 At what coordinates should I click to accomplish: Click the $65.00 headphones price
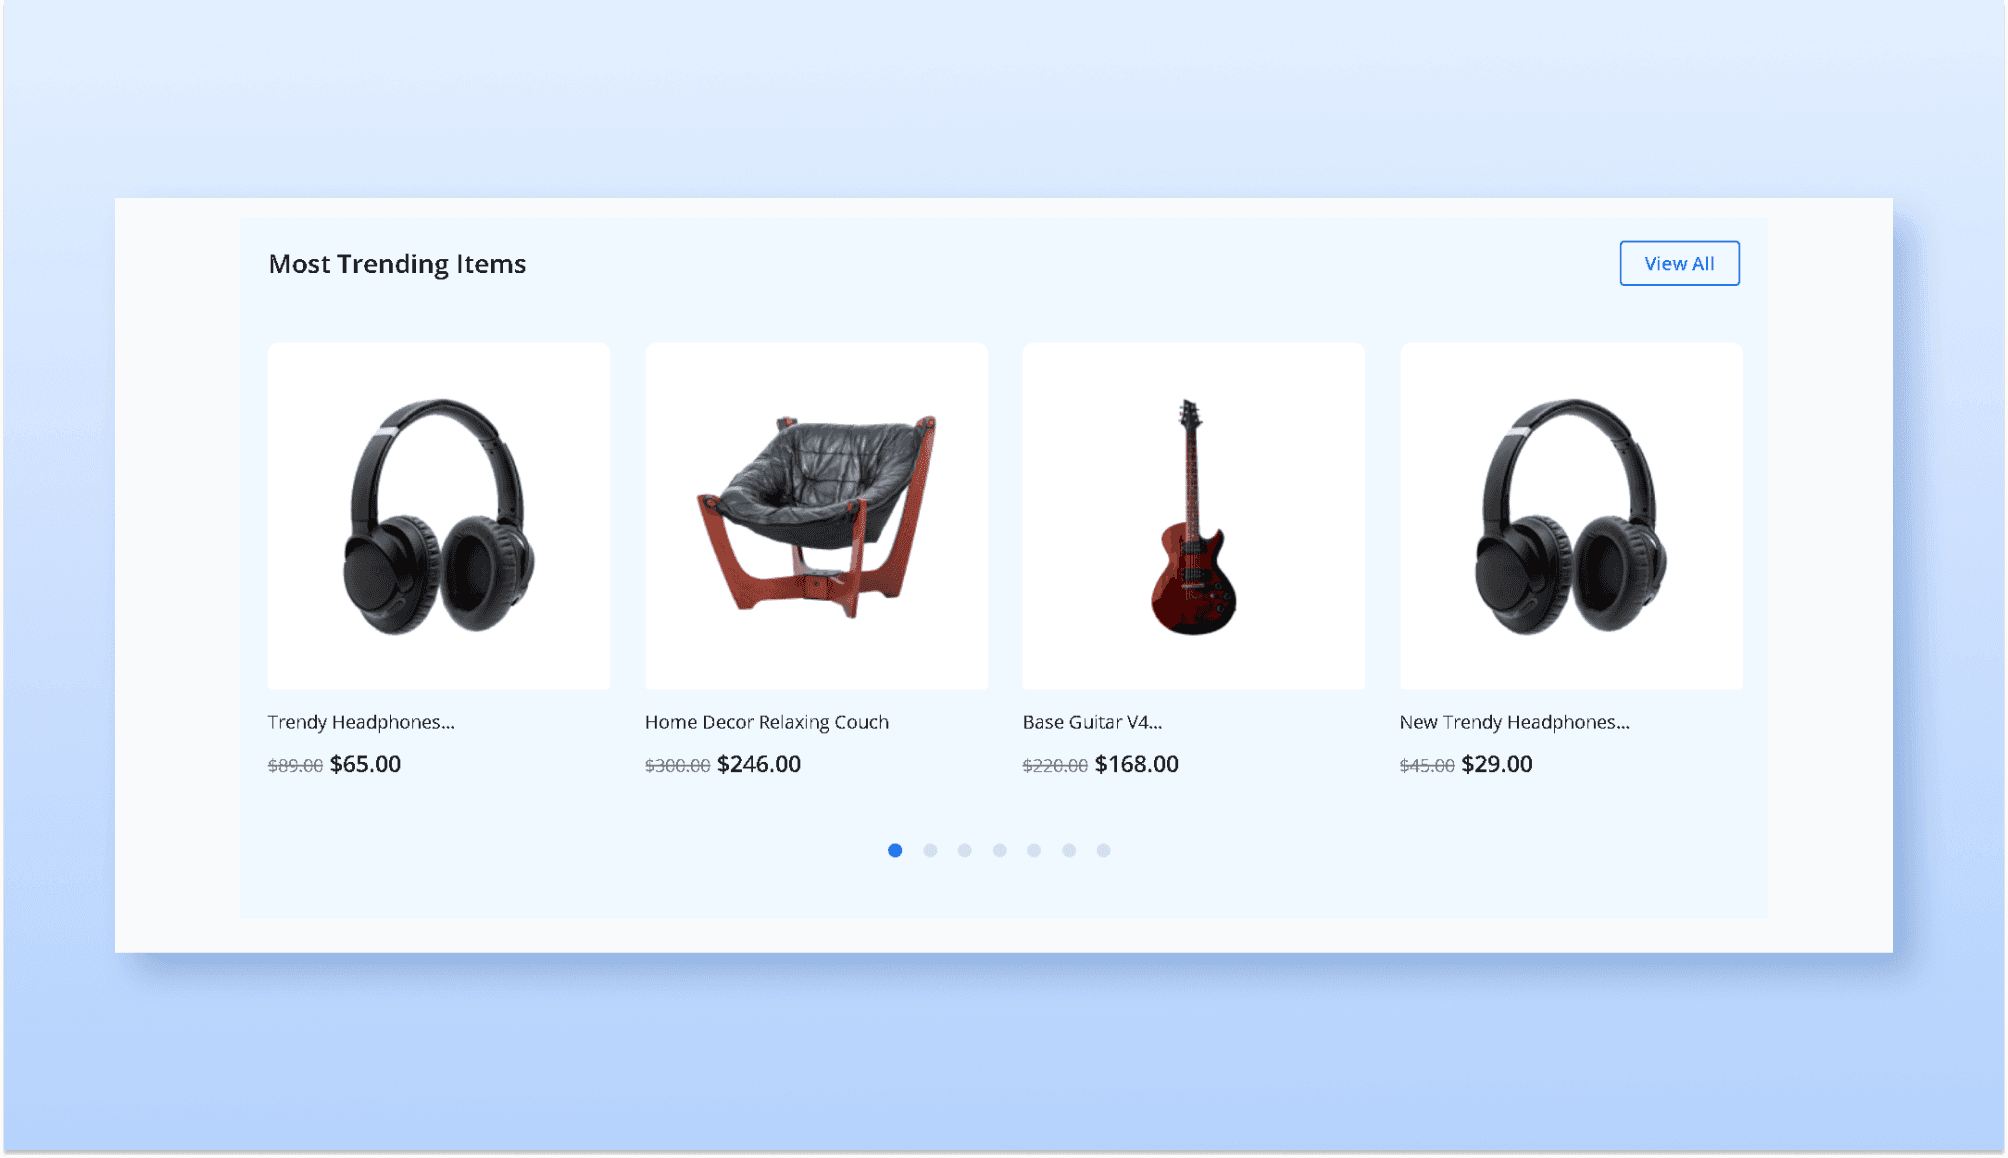365,764
